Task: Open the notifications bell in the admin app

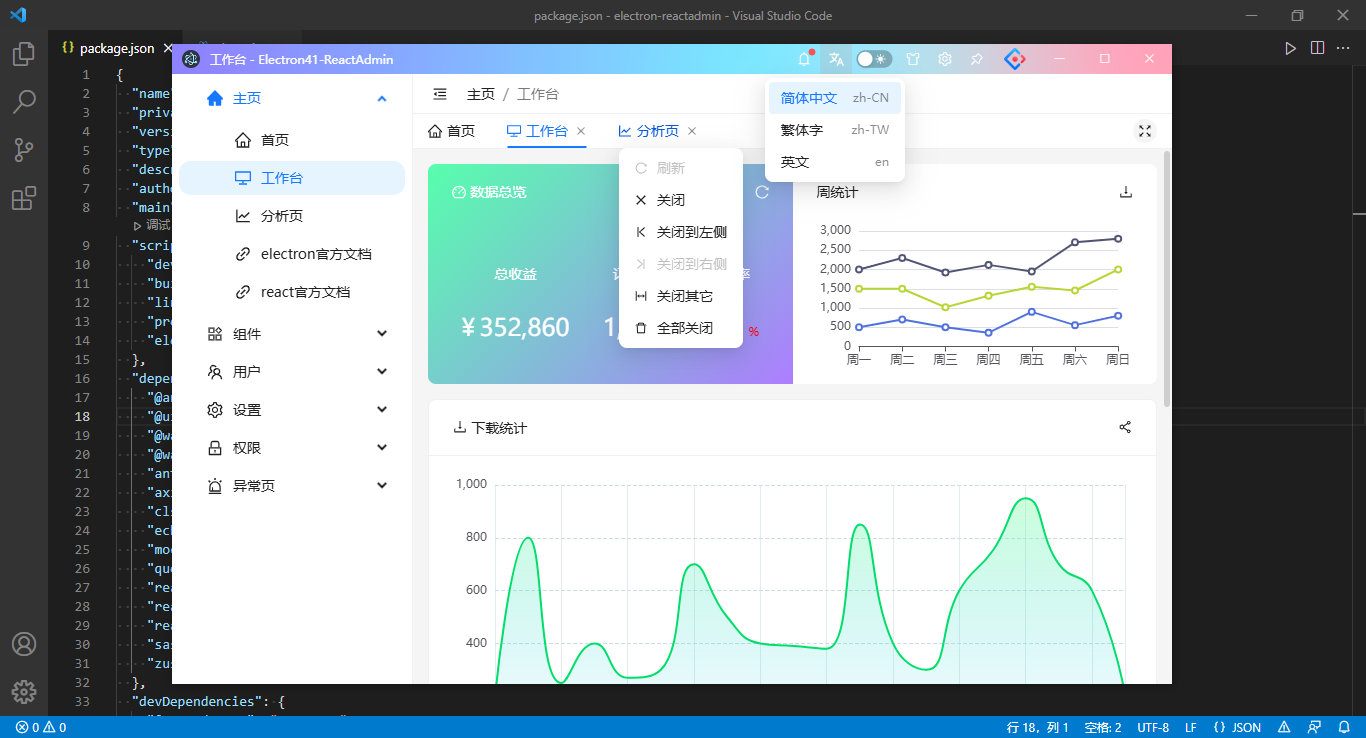Action: (804, 59)
